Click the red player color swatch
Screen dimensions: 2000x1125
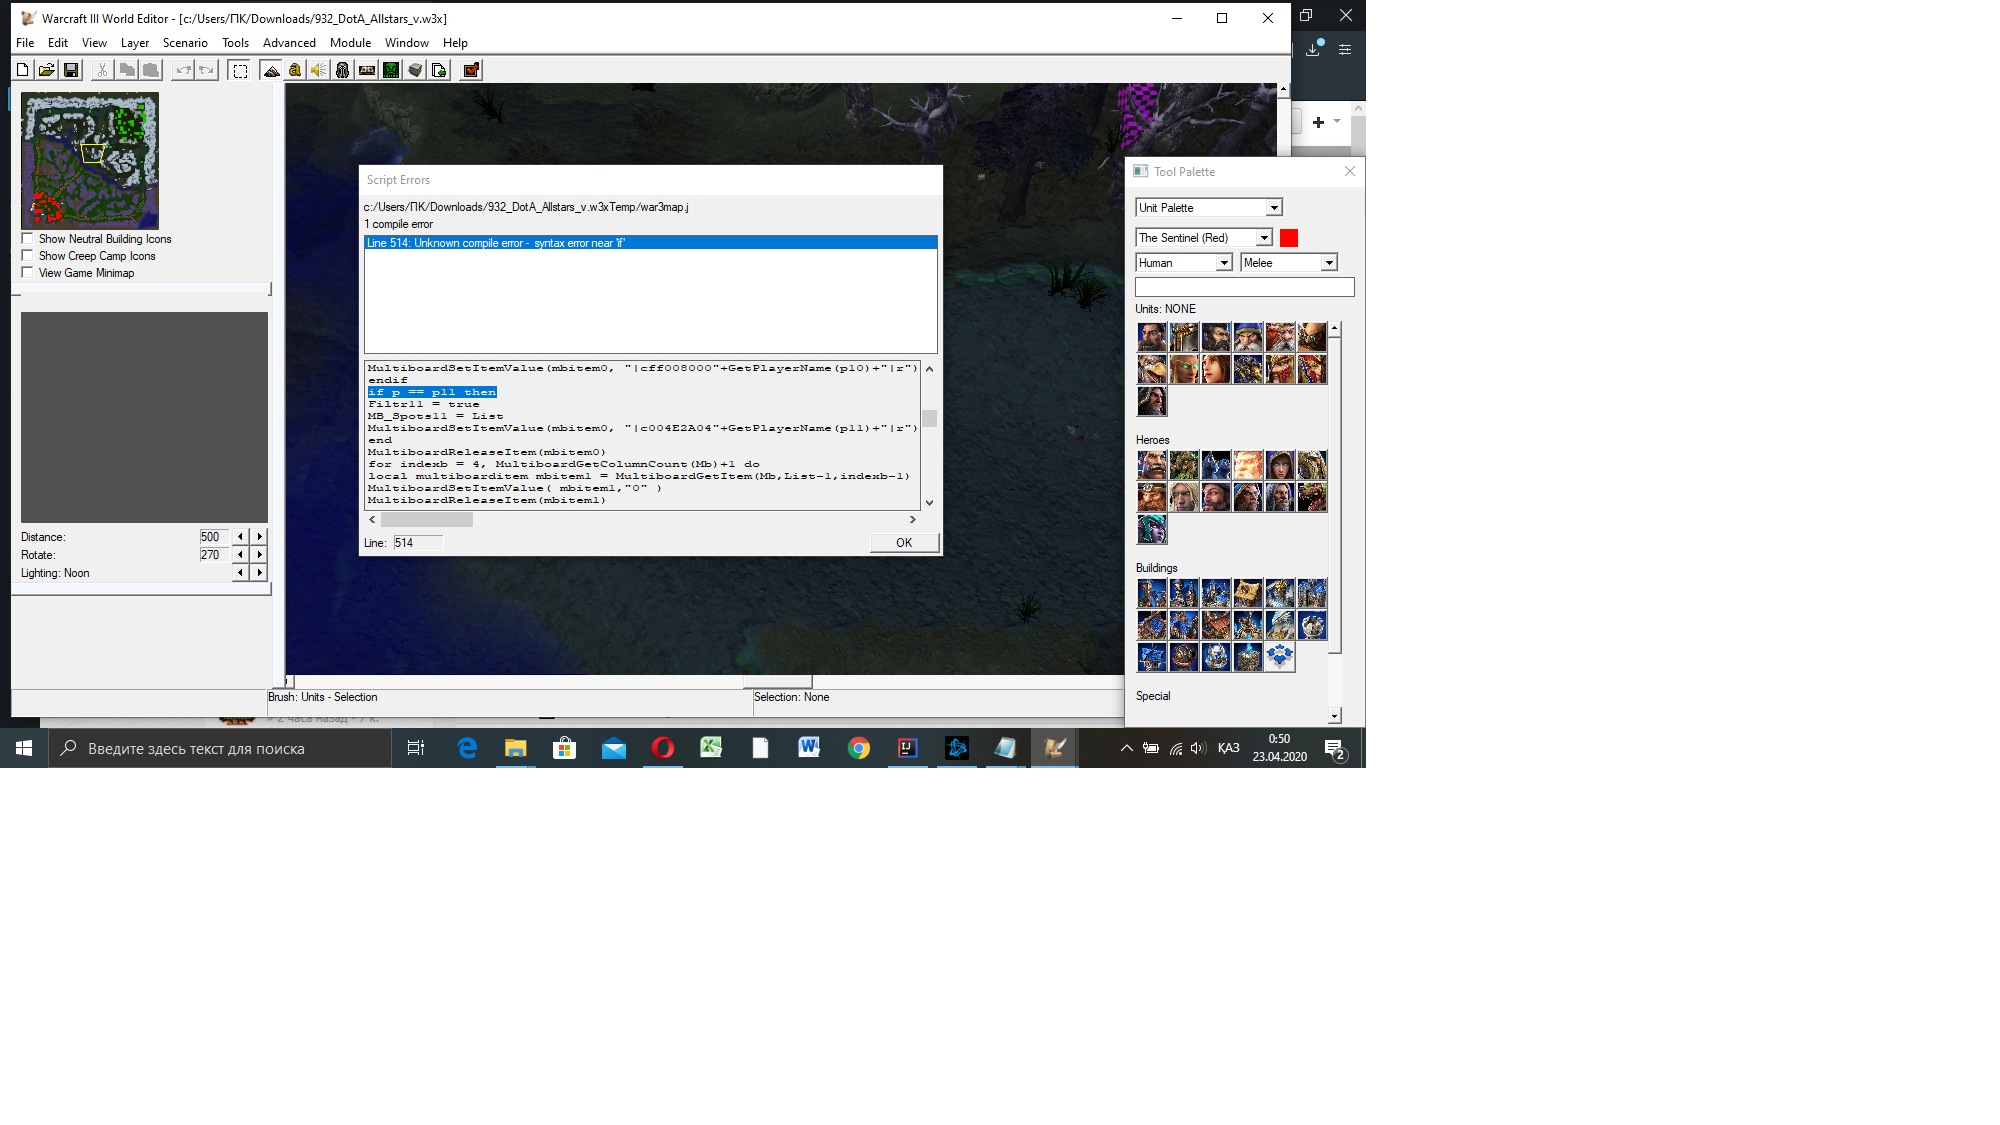[x=1289, y=238]
